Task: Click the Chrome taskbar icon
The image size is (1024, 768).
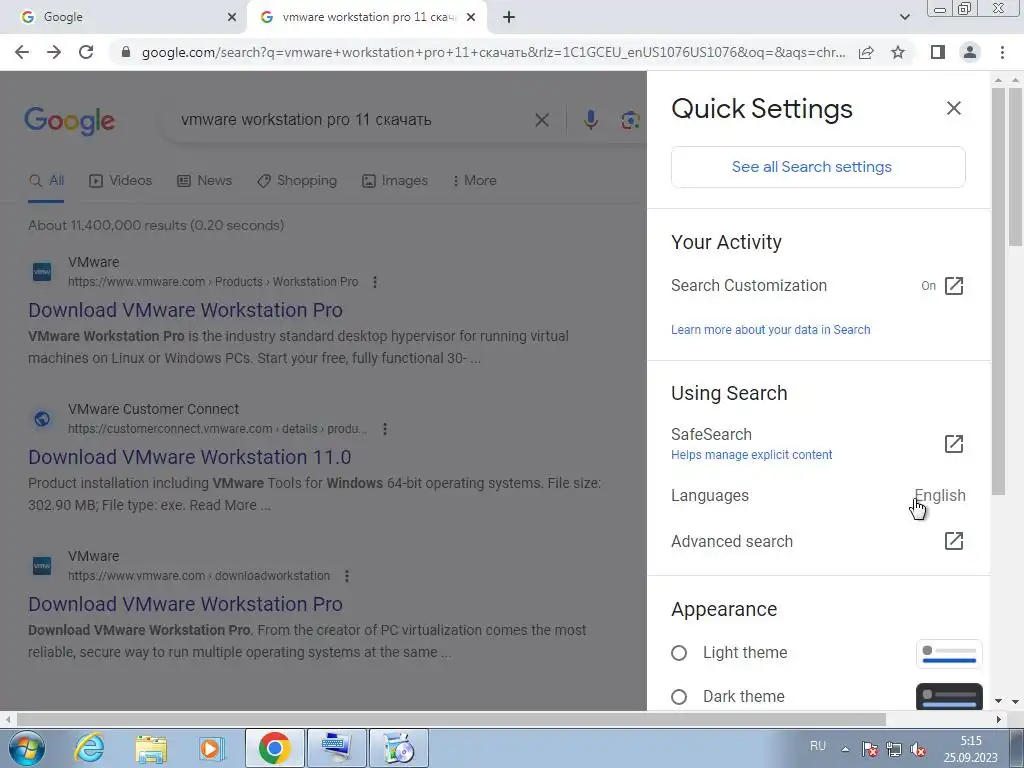Action: coord(274,748)
